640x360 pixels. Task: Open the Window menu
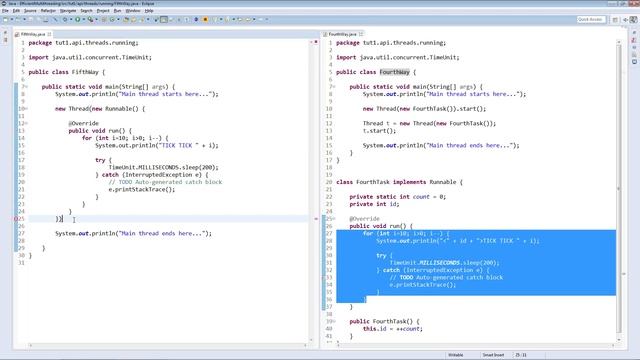click(133, 11)
